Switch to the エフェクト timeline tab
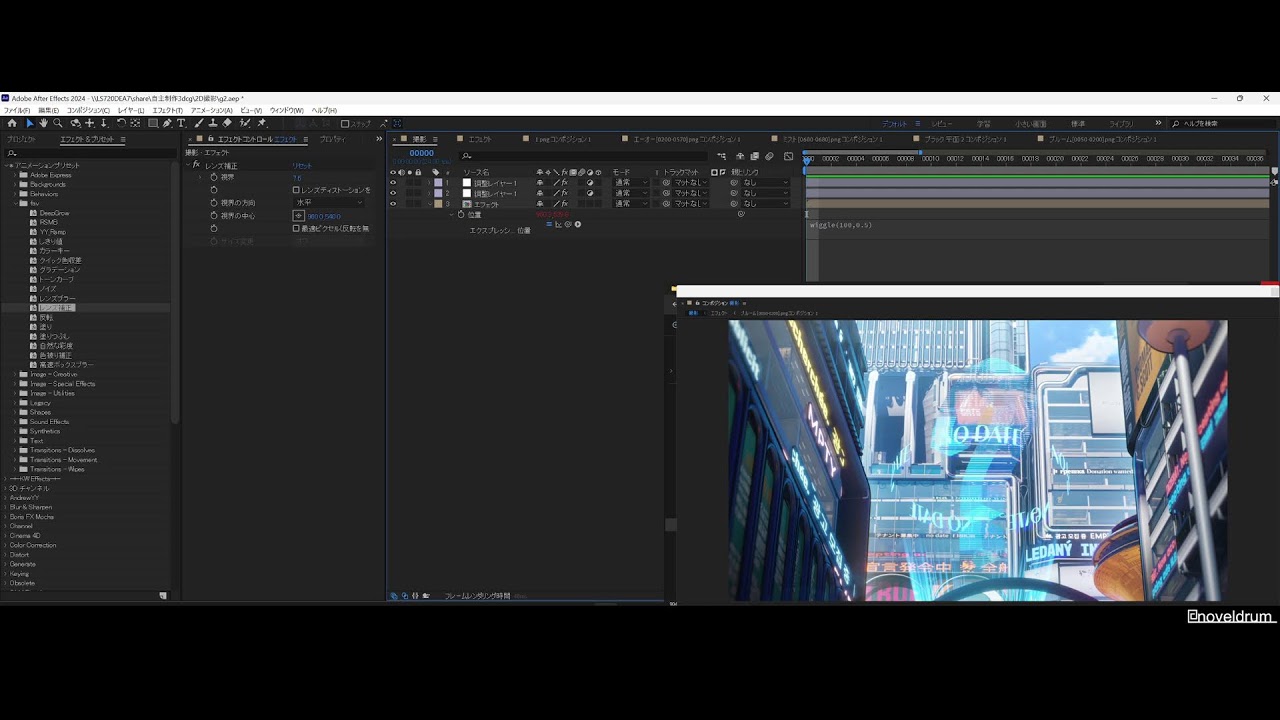The width and height of the screenshot is (1280, 720). point(480,139)
